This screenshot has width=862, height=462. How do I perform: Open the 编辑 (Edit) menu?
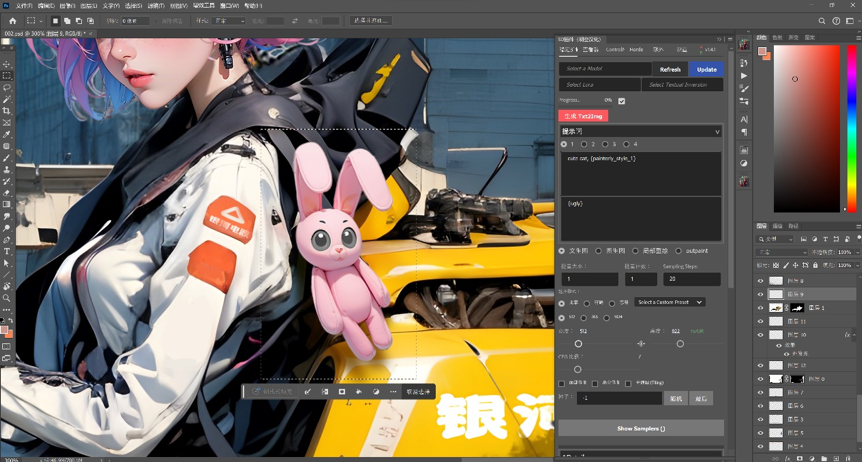46,6
